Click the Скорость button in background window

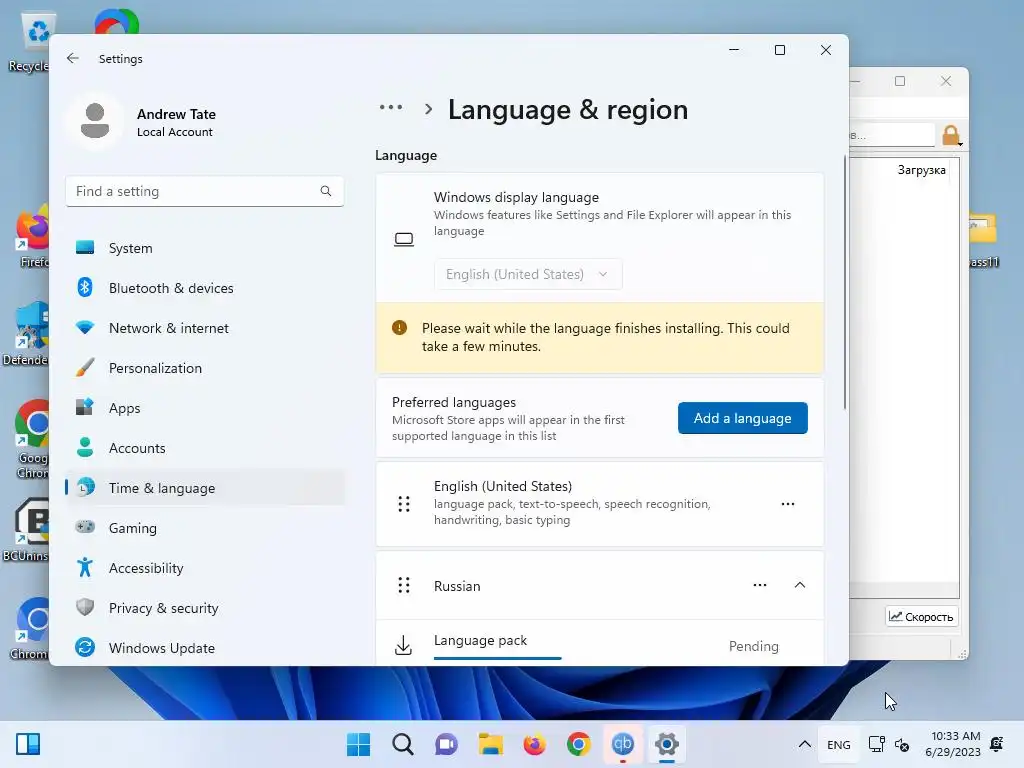921,616
